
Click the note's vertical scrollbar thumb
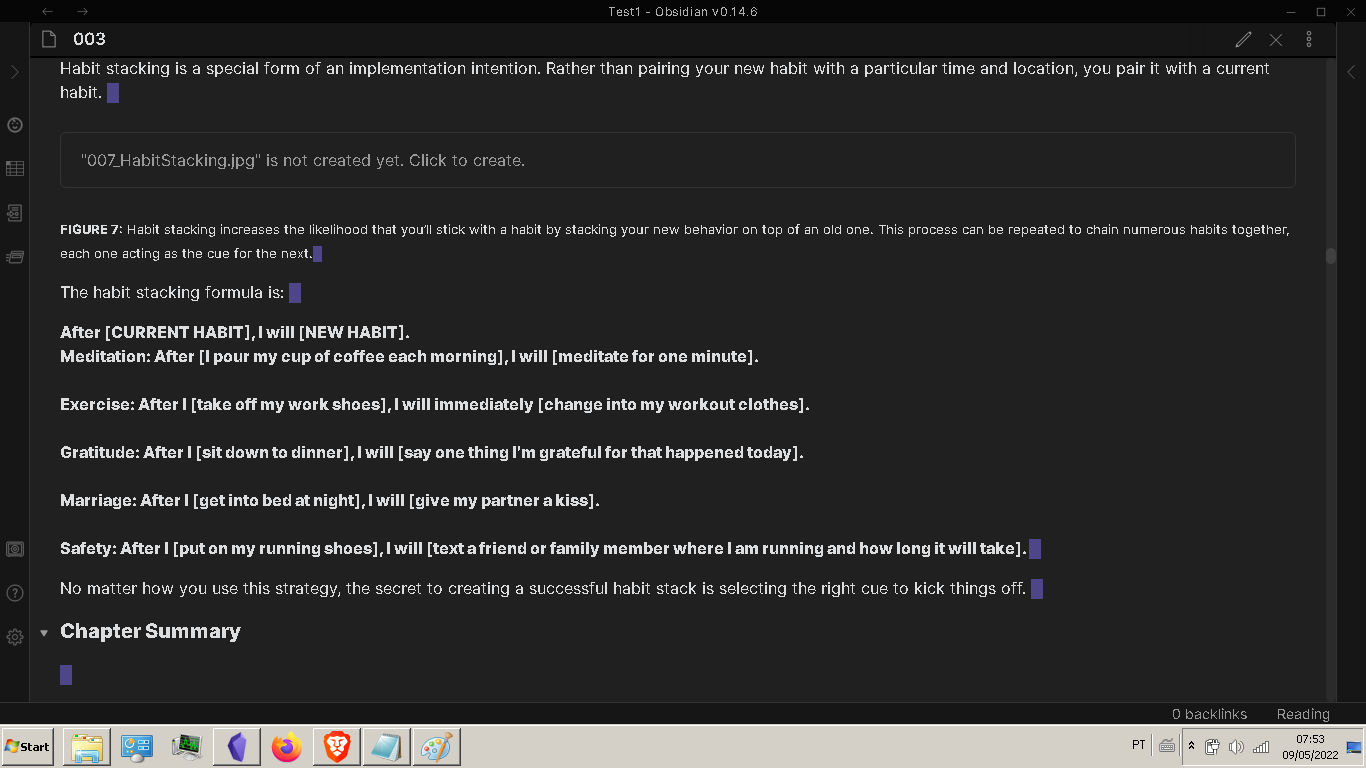click(1331, 255)
